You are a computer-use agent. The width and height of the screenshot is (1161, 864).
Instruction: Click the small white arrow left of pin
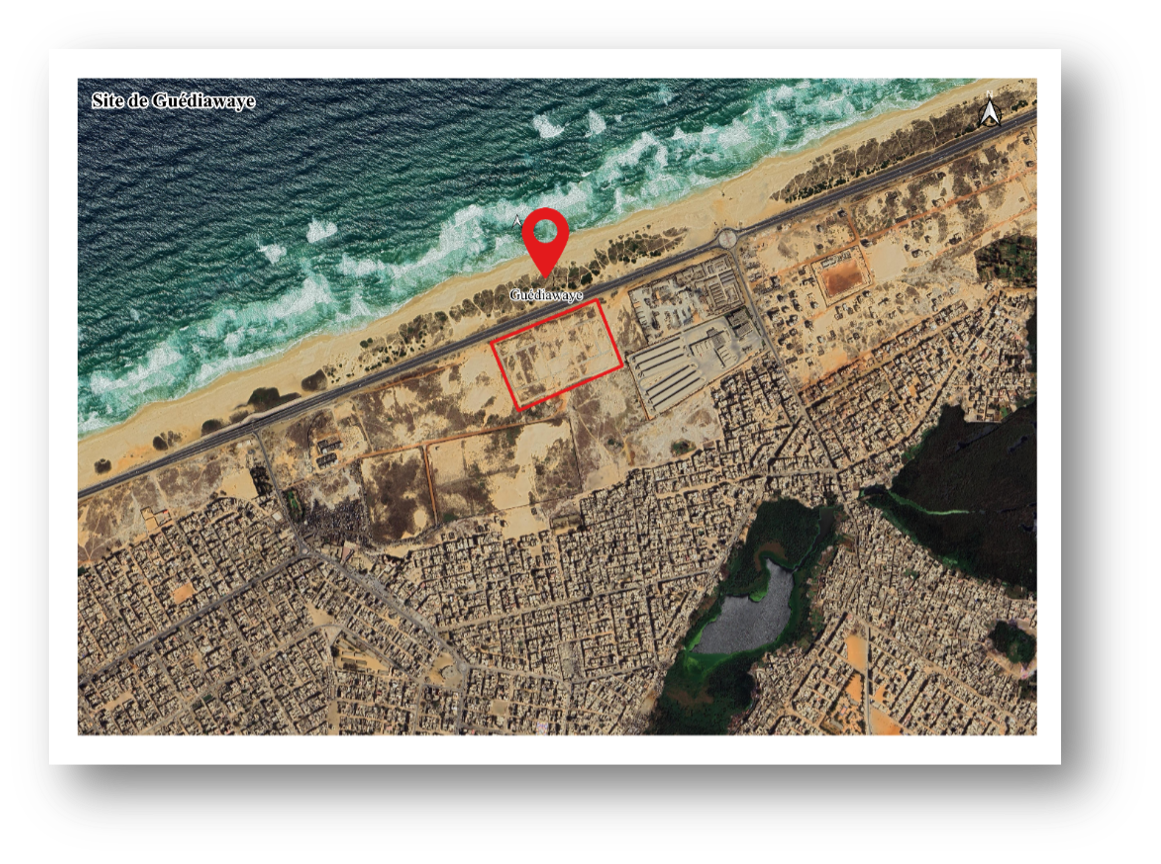click(517, 220)
